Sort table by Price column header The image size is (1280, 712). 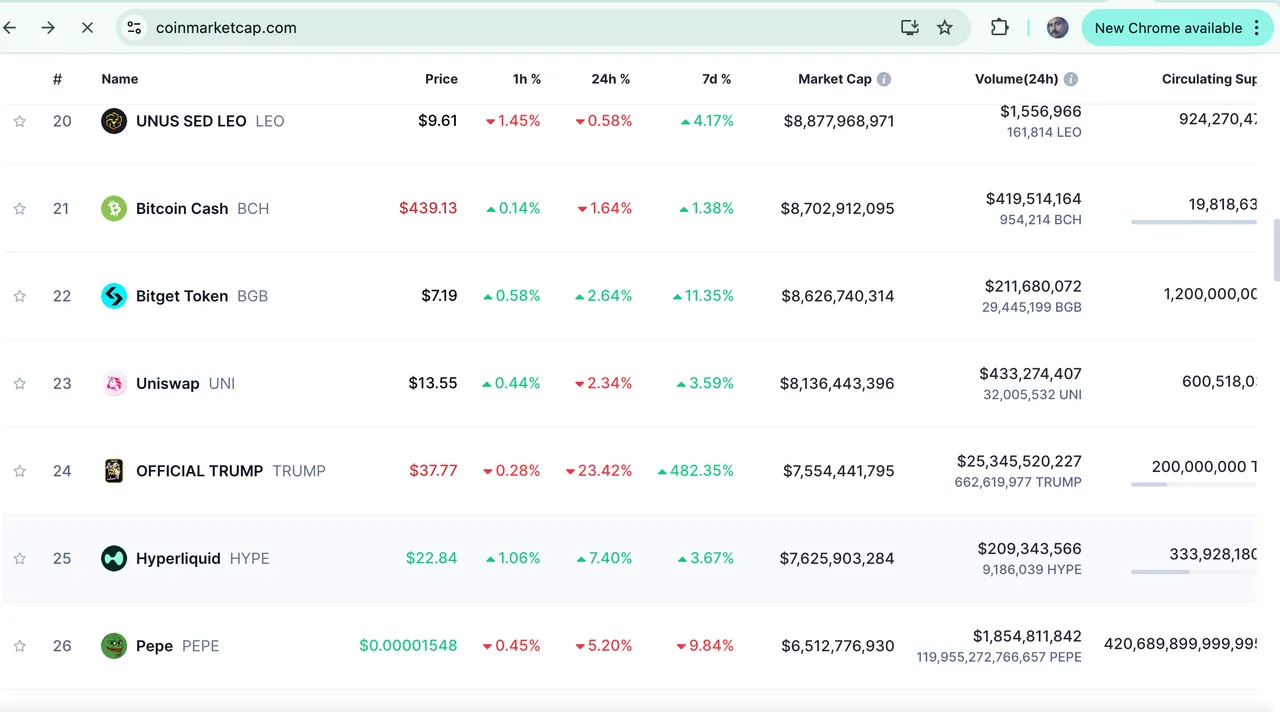pos(441,79)
